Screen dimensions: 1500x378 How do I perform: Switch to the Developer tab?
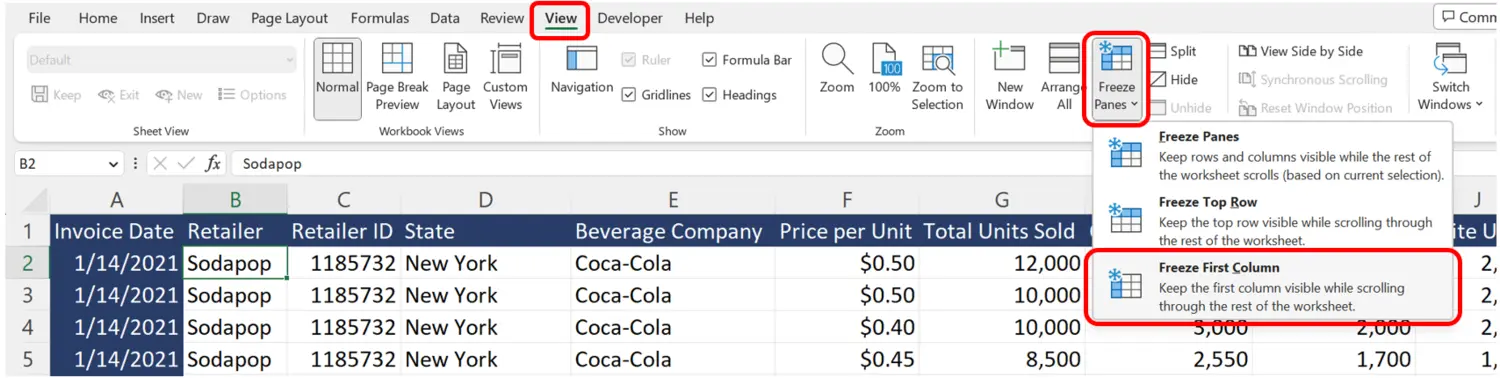click(x=630, y=18)
